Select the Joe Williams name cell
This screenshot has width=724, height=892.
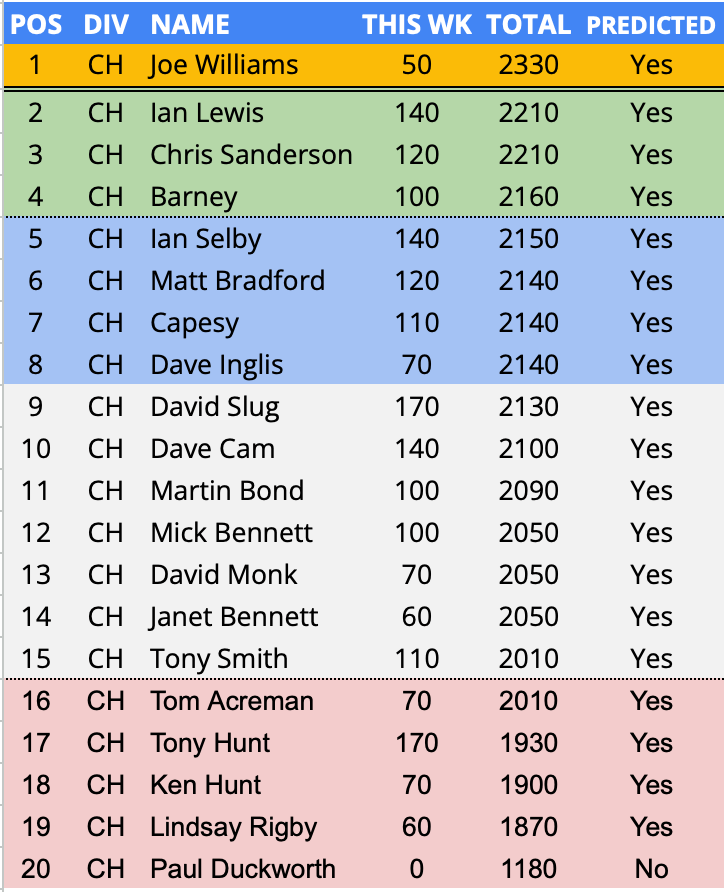pyautogui.click(x=224, y=65)
